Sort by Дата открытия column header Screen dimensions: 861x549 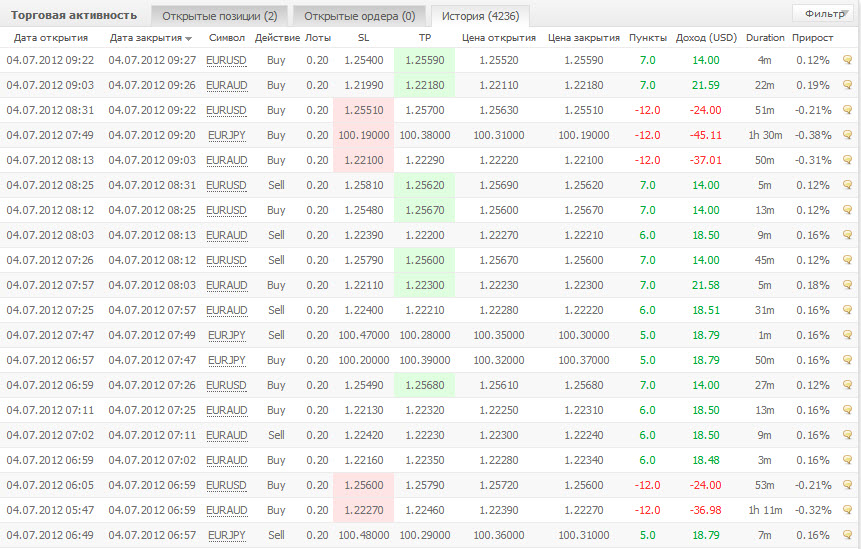coord(51,38)
